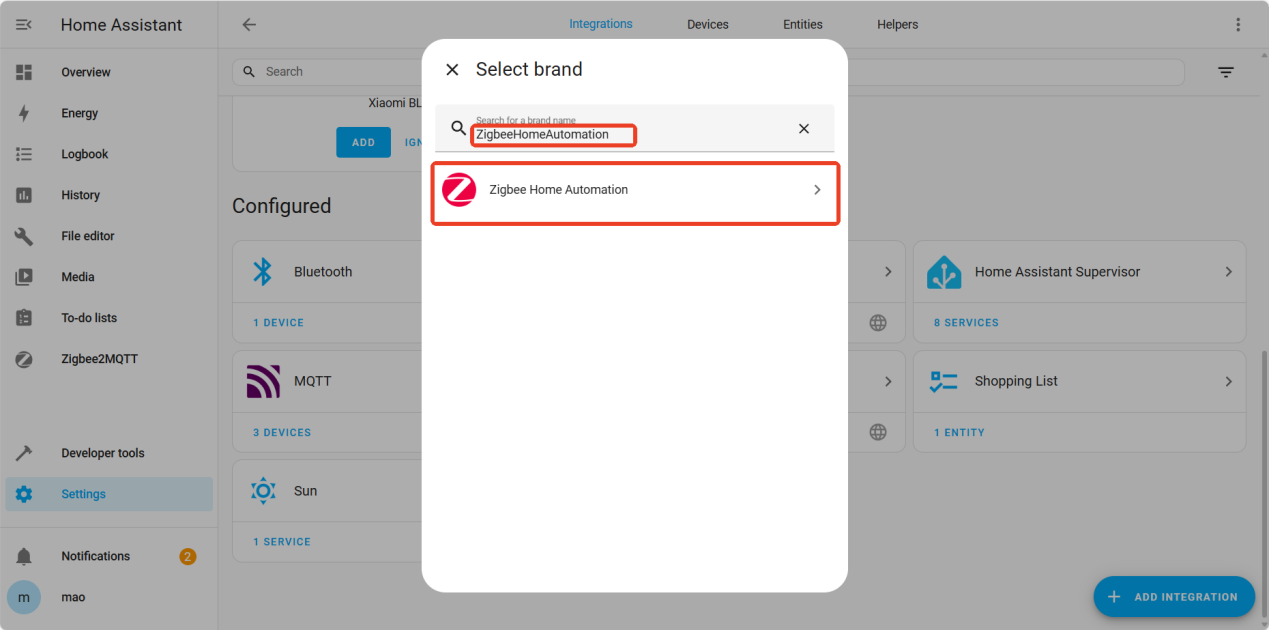Open Developer tools via the hammer icon
The height and width of the screenshot is (630, 1269).
click(x=24, y=453)
